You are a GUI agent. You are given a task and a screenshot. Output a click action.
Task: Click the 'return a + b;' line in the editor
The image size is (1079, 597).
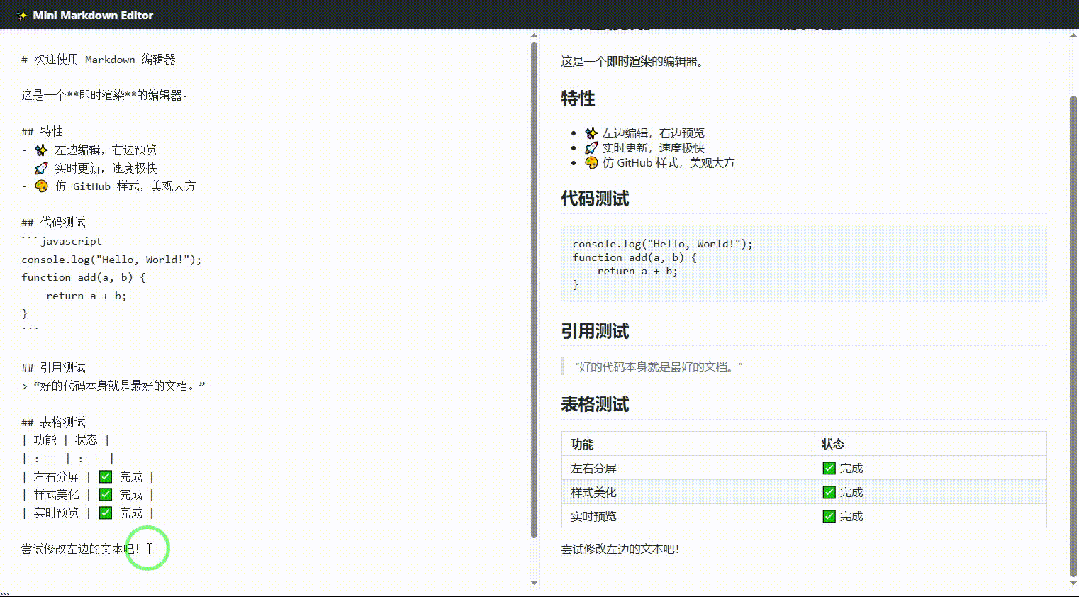tap(87, 296)
